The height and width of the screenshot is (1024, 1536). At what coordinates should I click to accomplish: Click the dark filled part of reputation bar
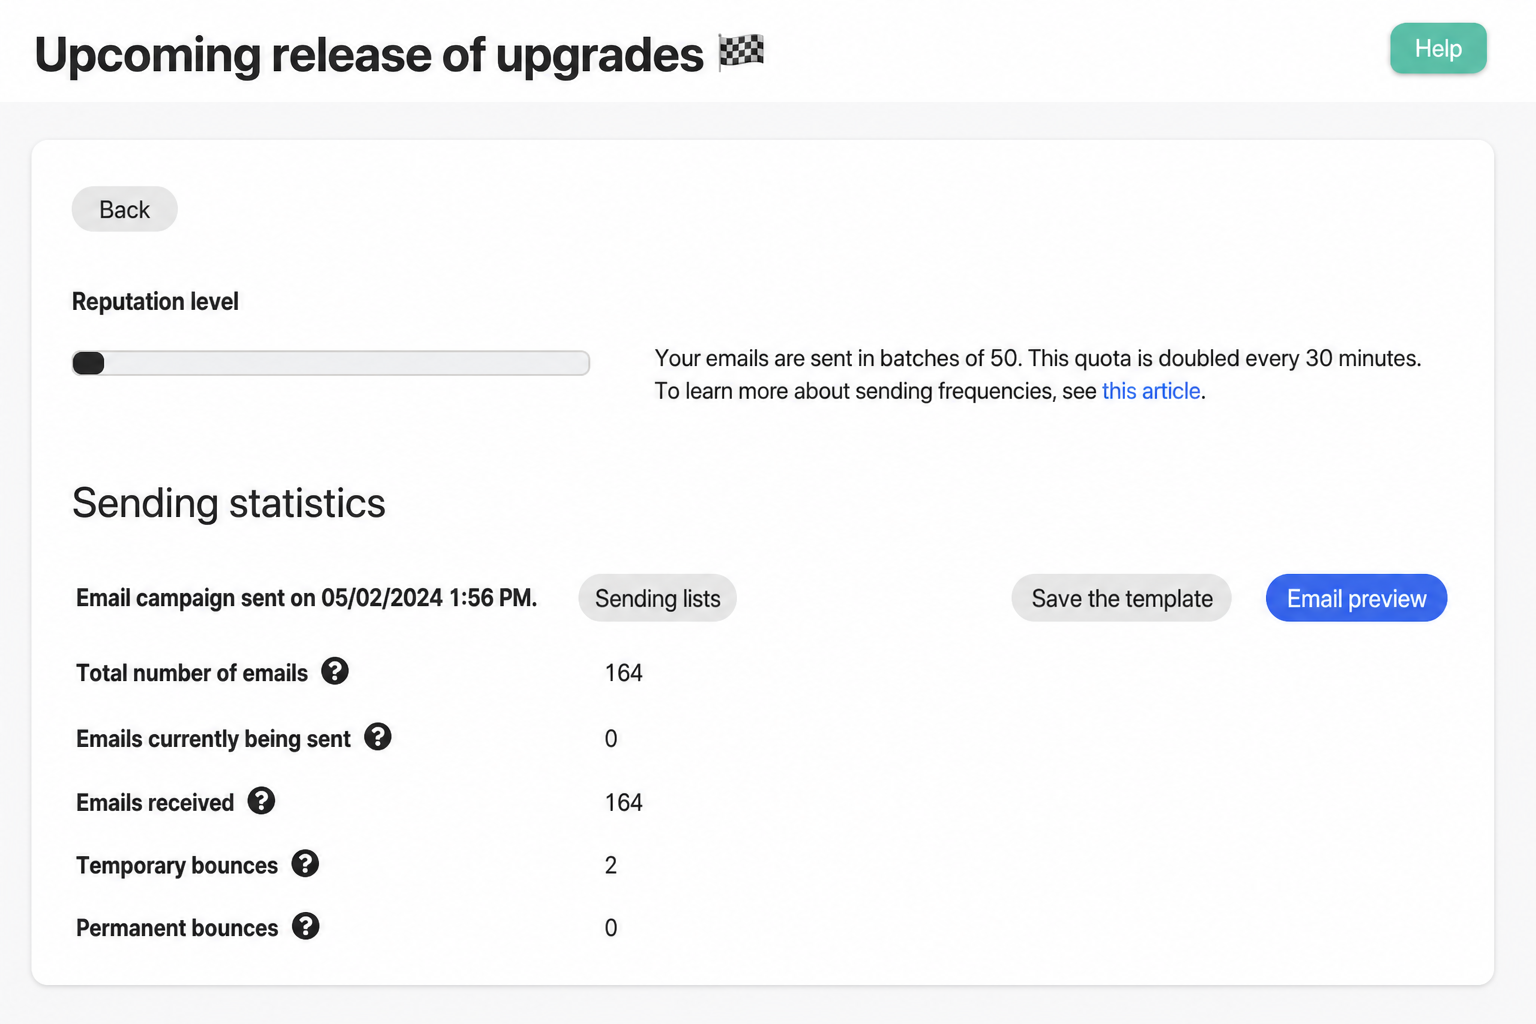[x=89, y=363]
